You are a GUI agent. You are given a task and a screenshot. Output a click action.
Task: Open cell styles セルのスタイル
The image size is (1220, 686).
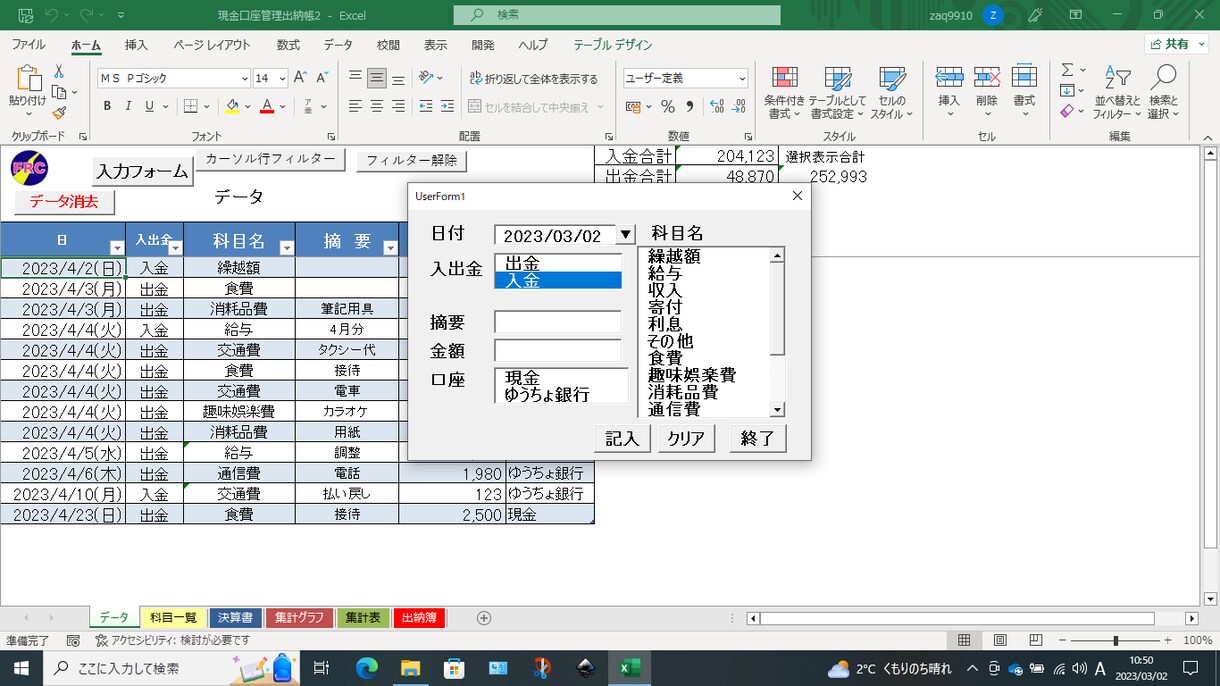point(891,93)
